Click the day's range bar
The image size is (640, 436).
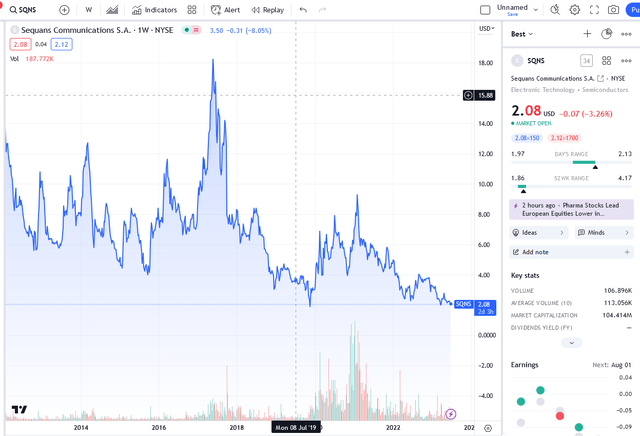[571, 162]
